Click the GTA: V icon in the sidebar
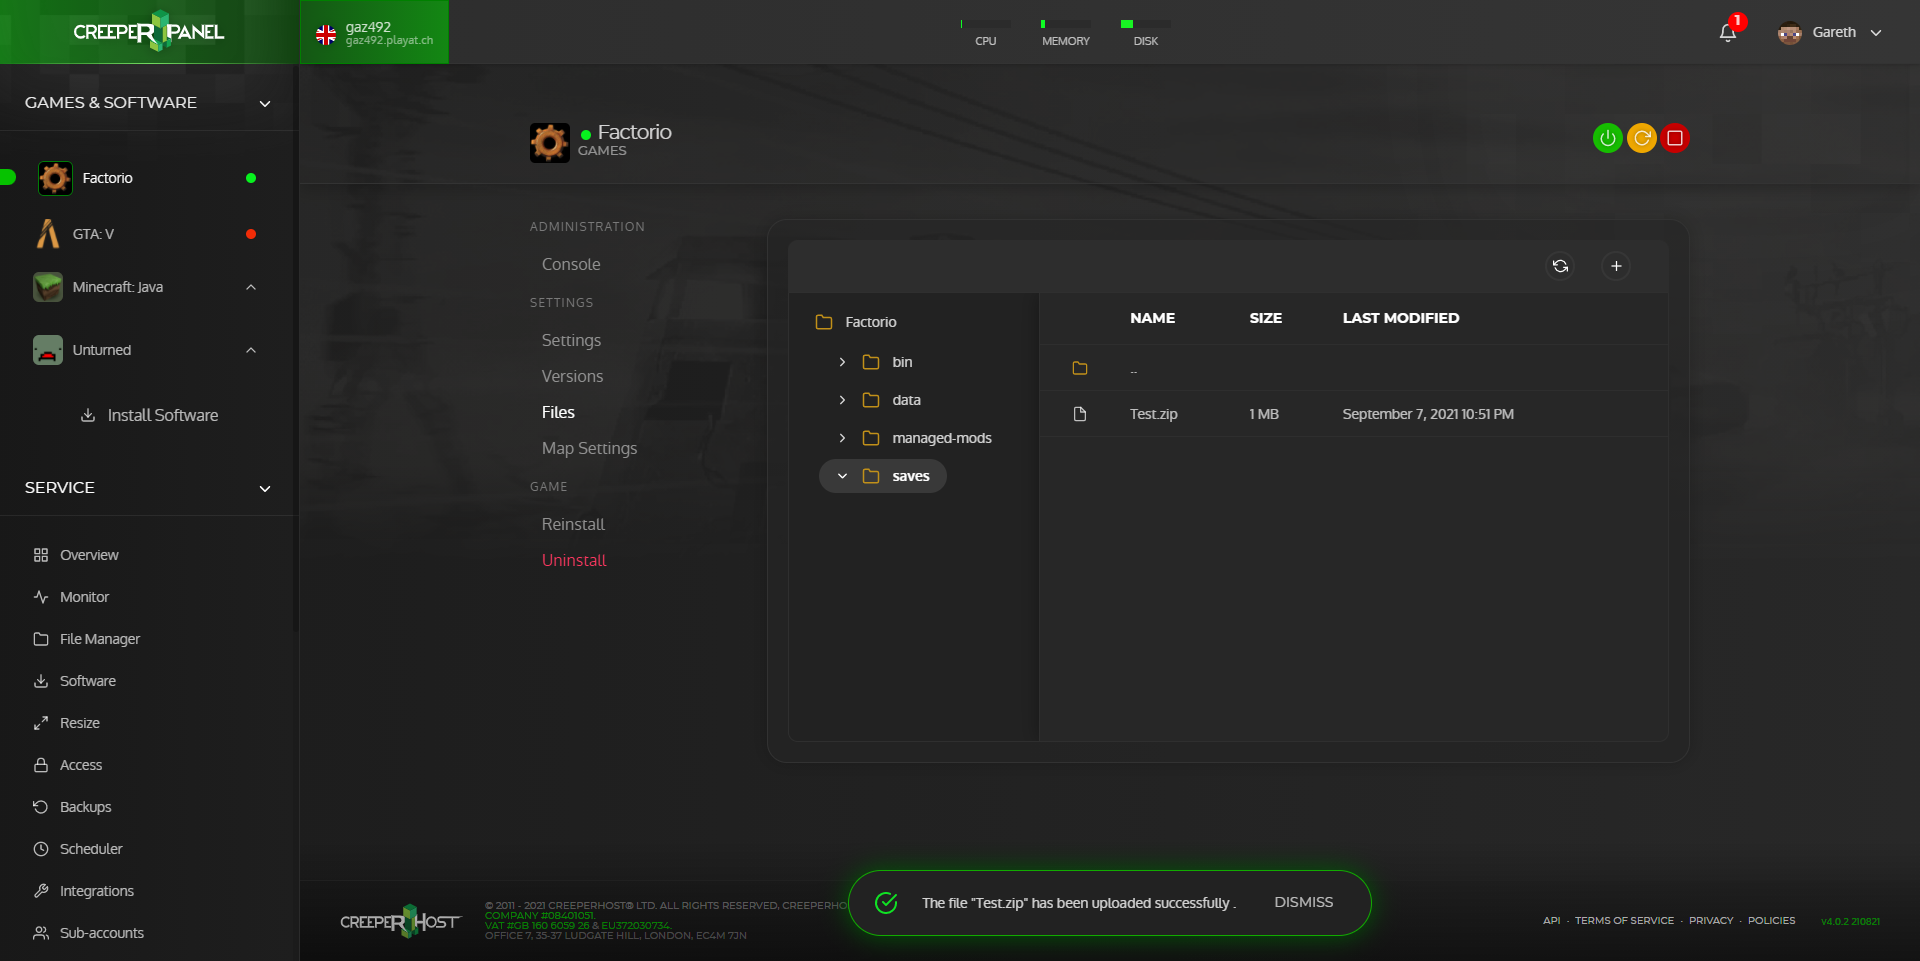The height and width of the screenshot is (961, 1920). 47,234
